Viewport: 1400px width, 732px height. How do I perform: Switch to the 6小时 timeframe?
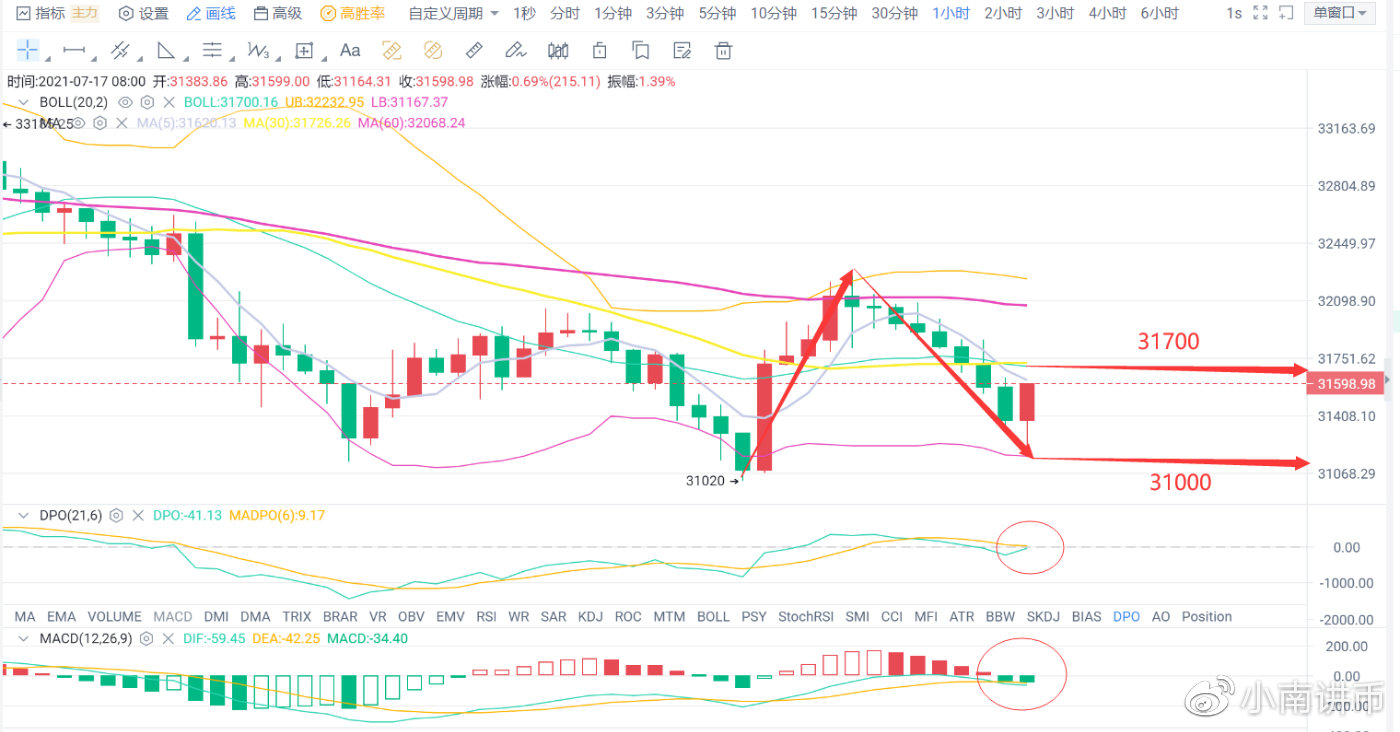coord(1160,13)
